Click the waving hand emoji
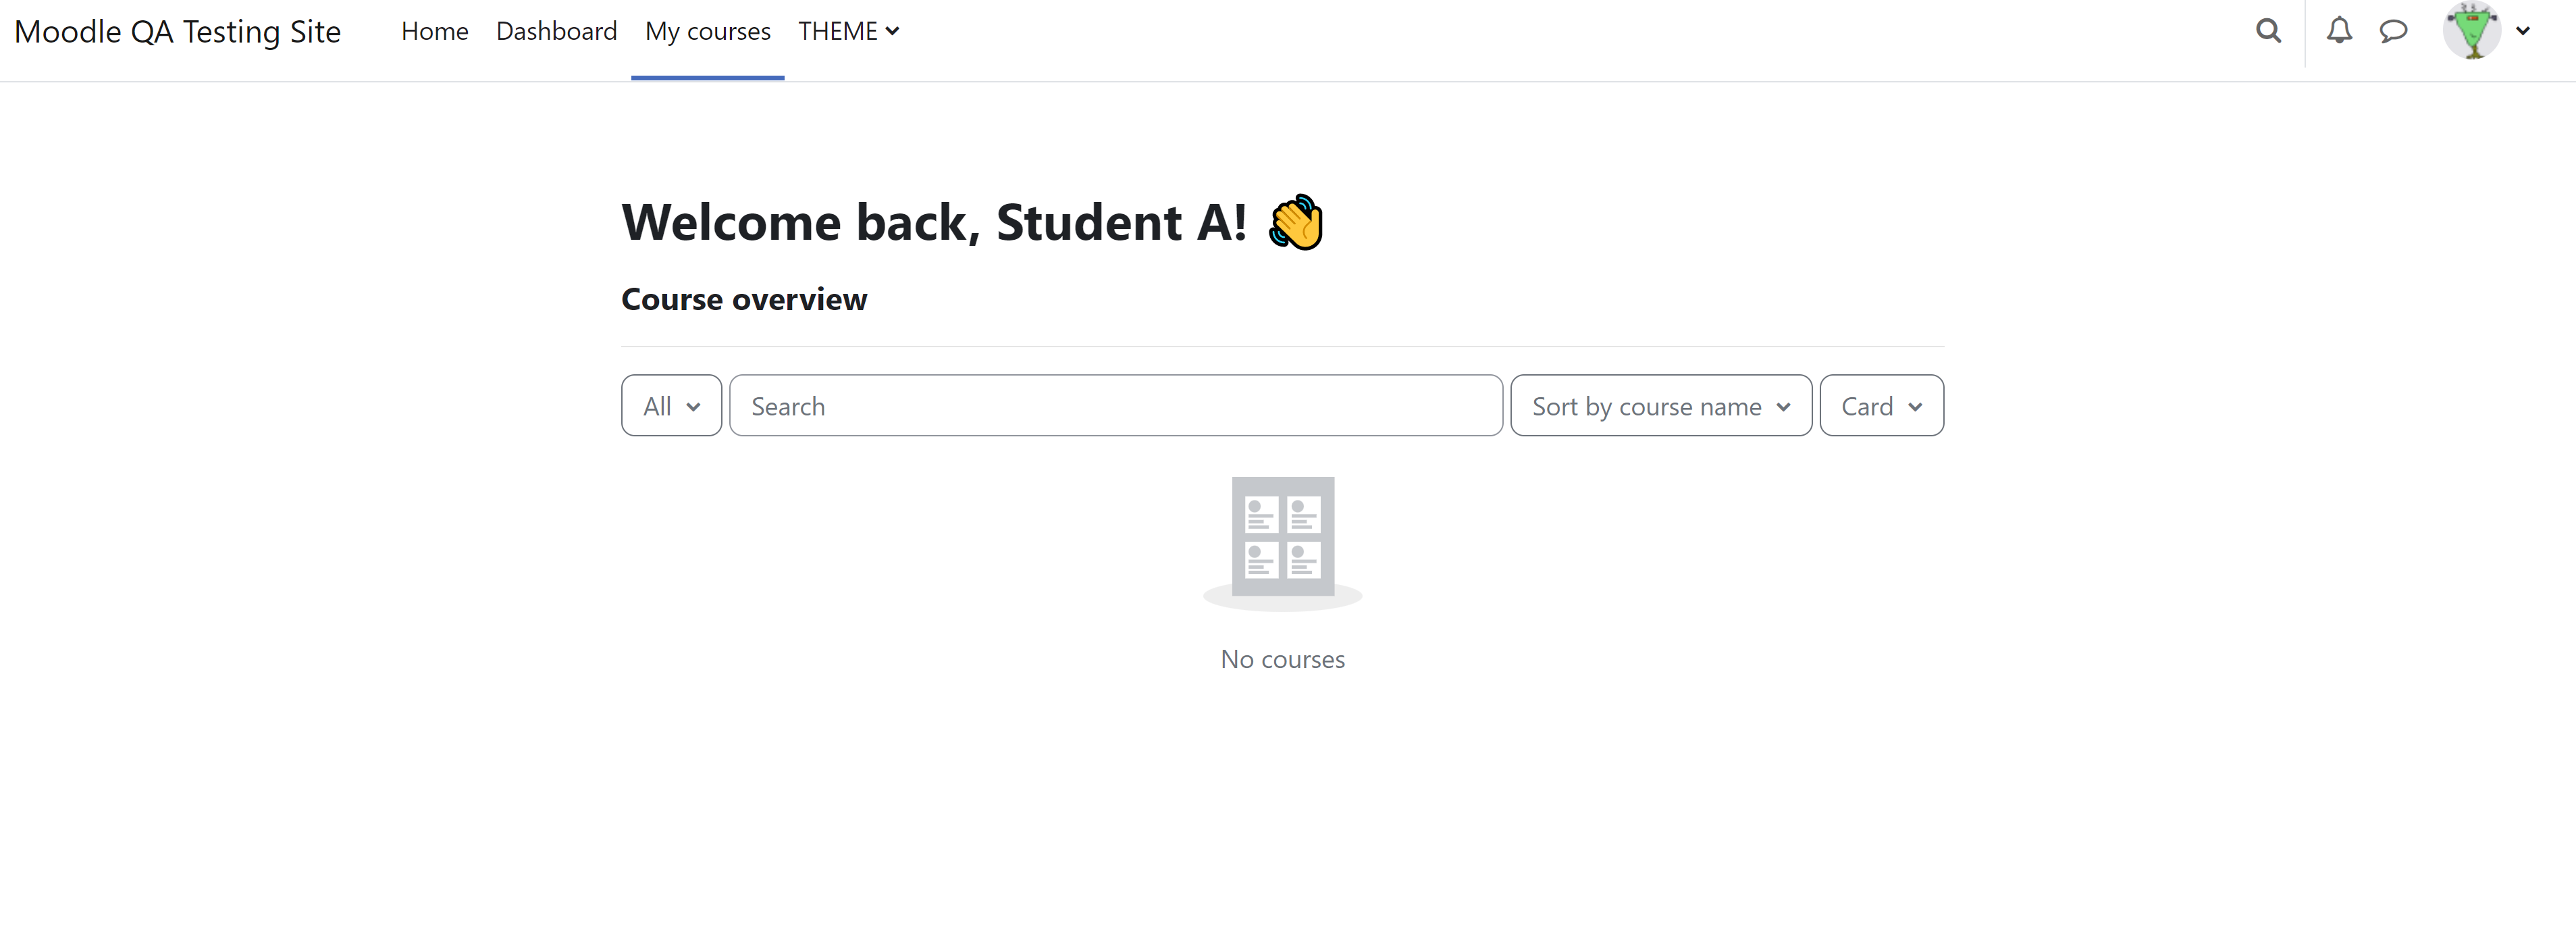Screen dimensions: 2576x945 pyautogui.click(x=1296, y=222)
